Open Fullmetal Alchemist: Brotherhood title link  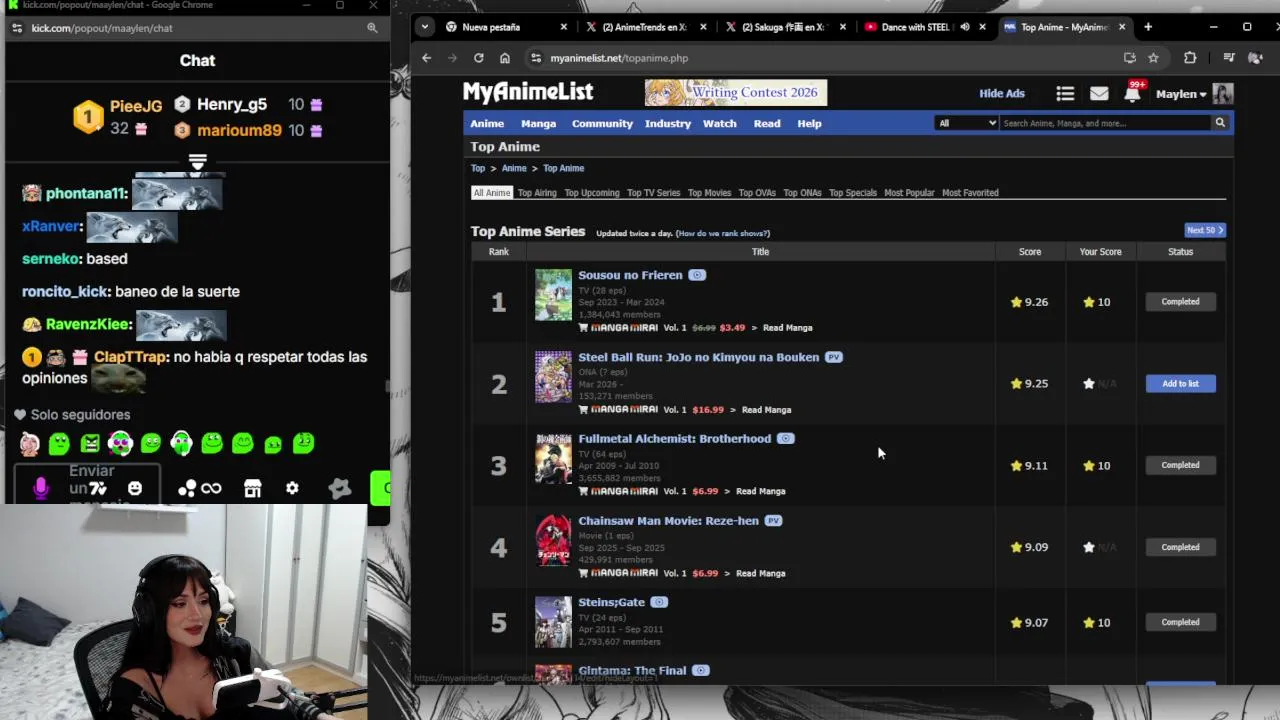[674, 439]
